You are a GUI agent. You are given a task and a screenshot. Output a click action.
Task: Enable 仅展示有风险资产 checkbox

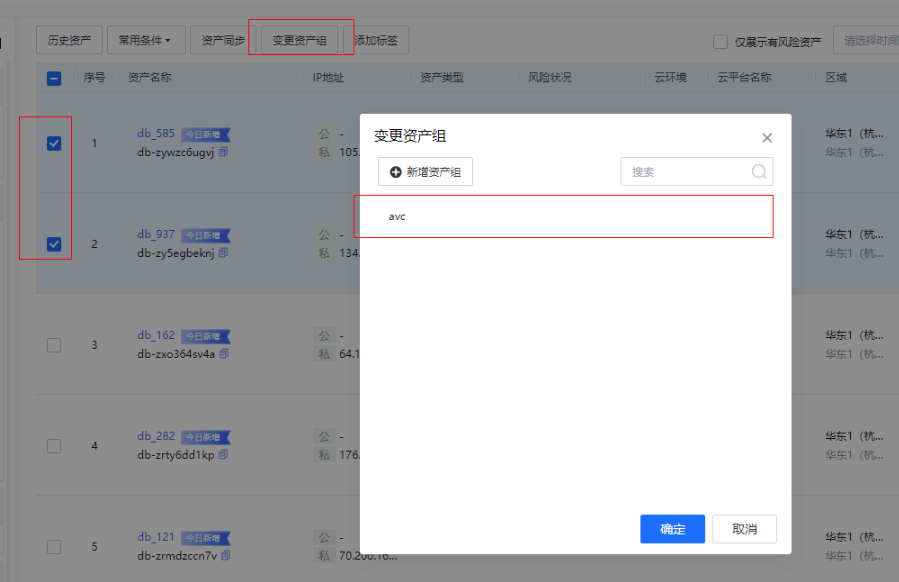(720, 42)
